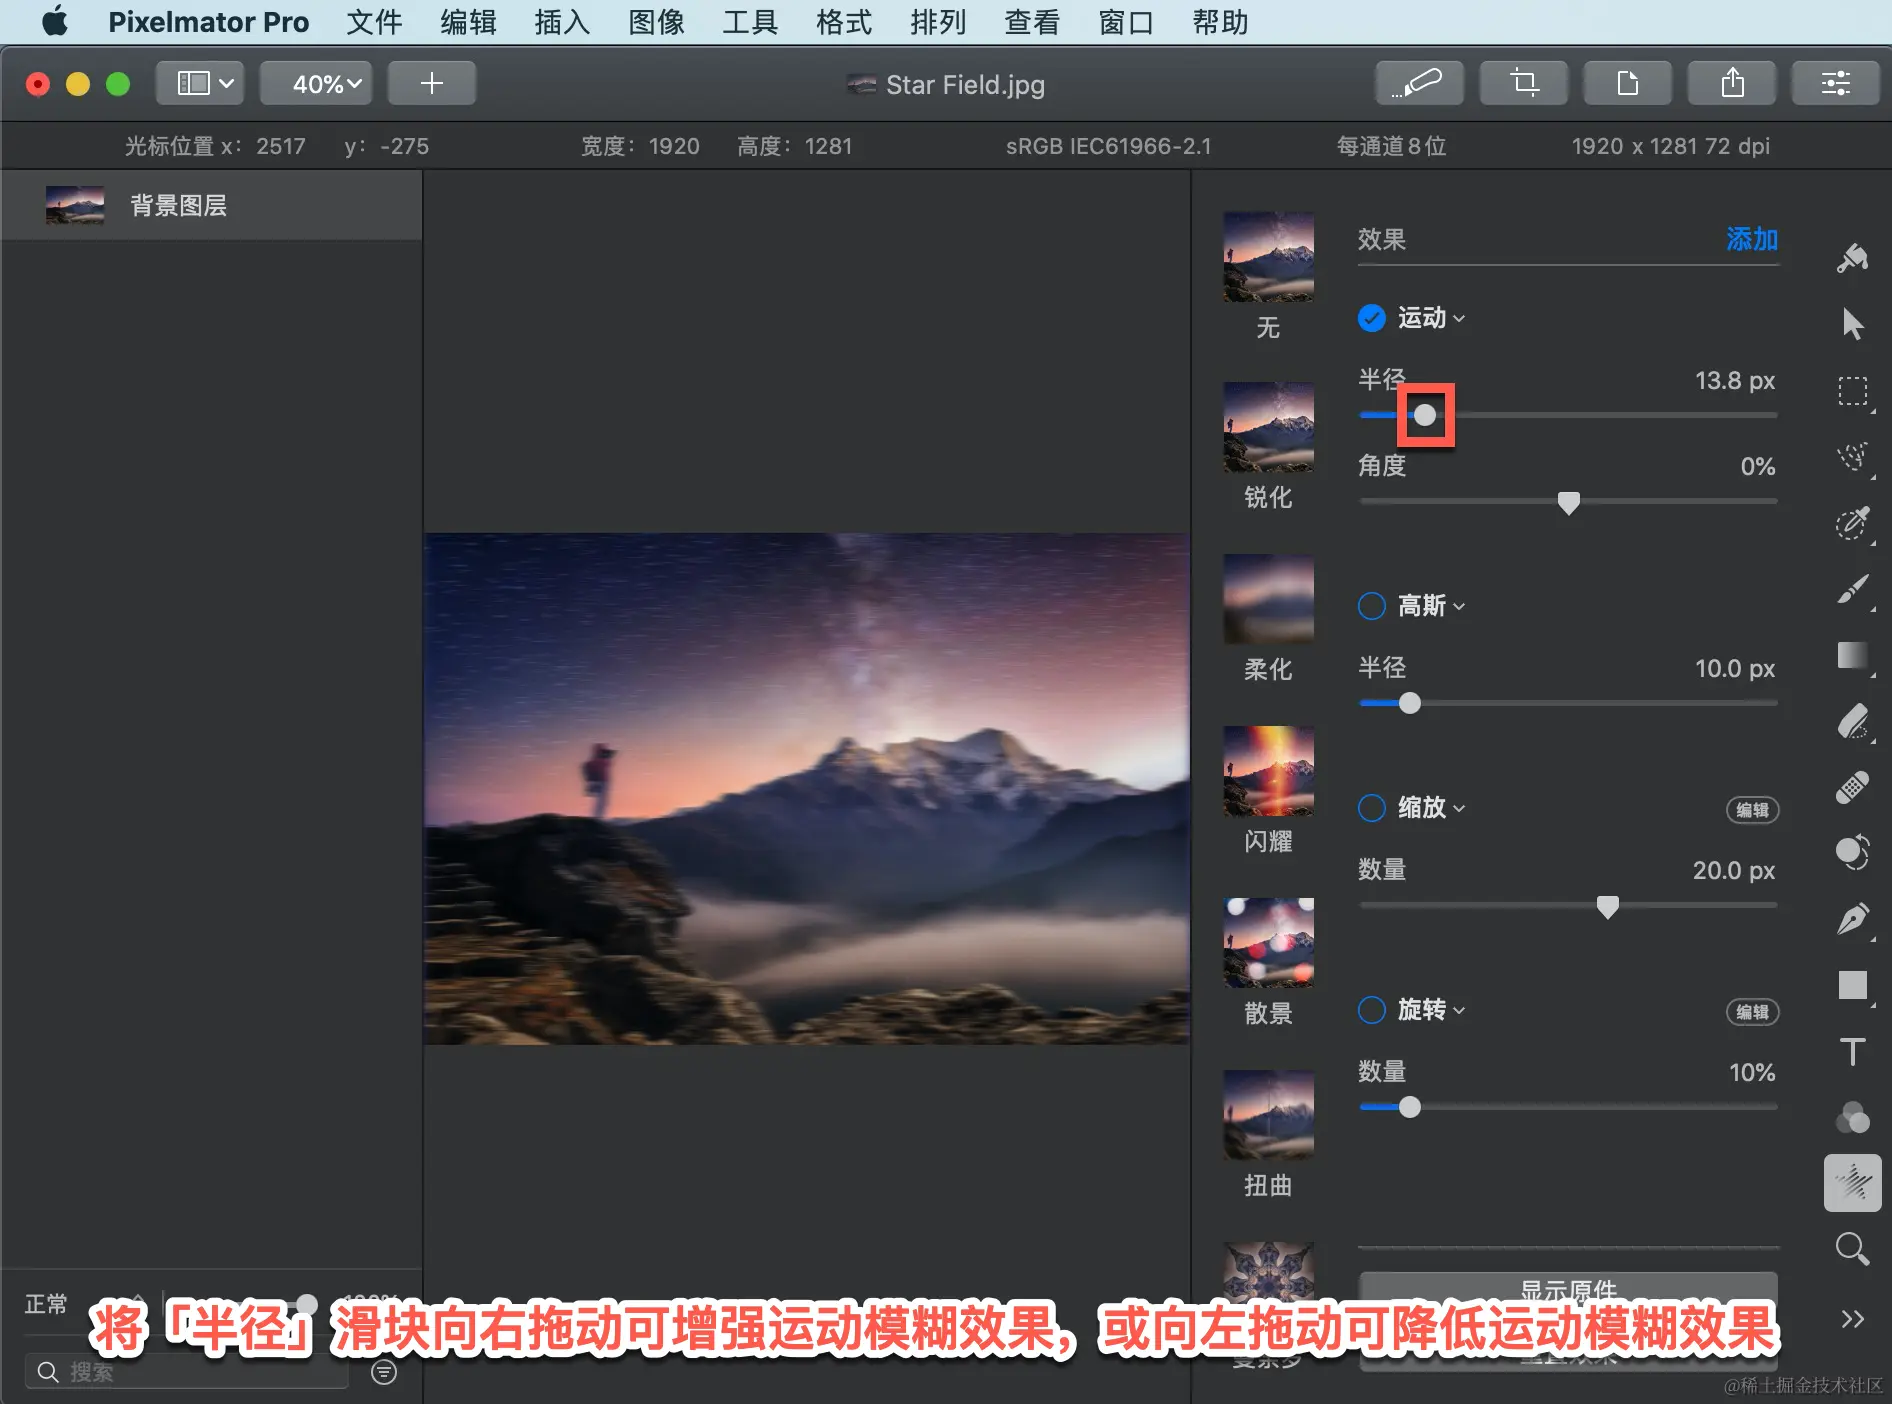Image resolution: width=1892 pixels, height=1404 pixels.
Task: Open the ML Enhance pen toolbar button
Action: [x=1419, y=83]
